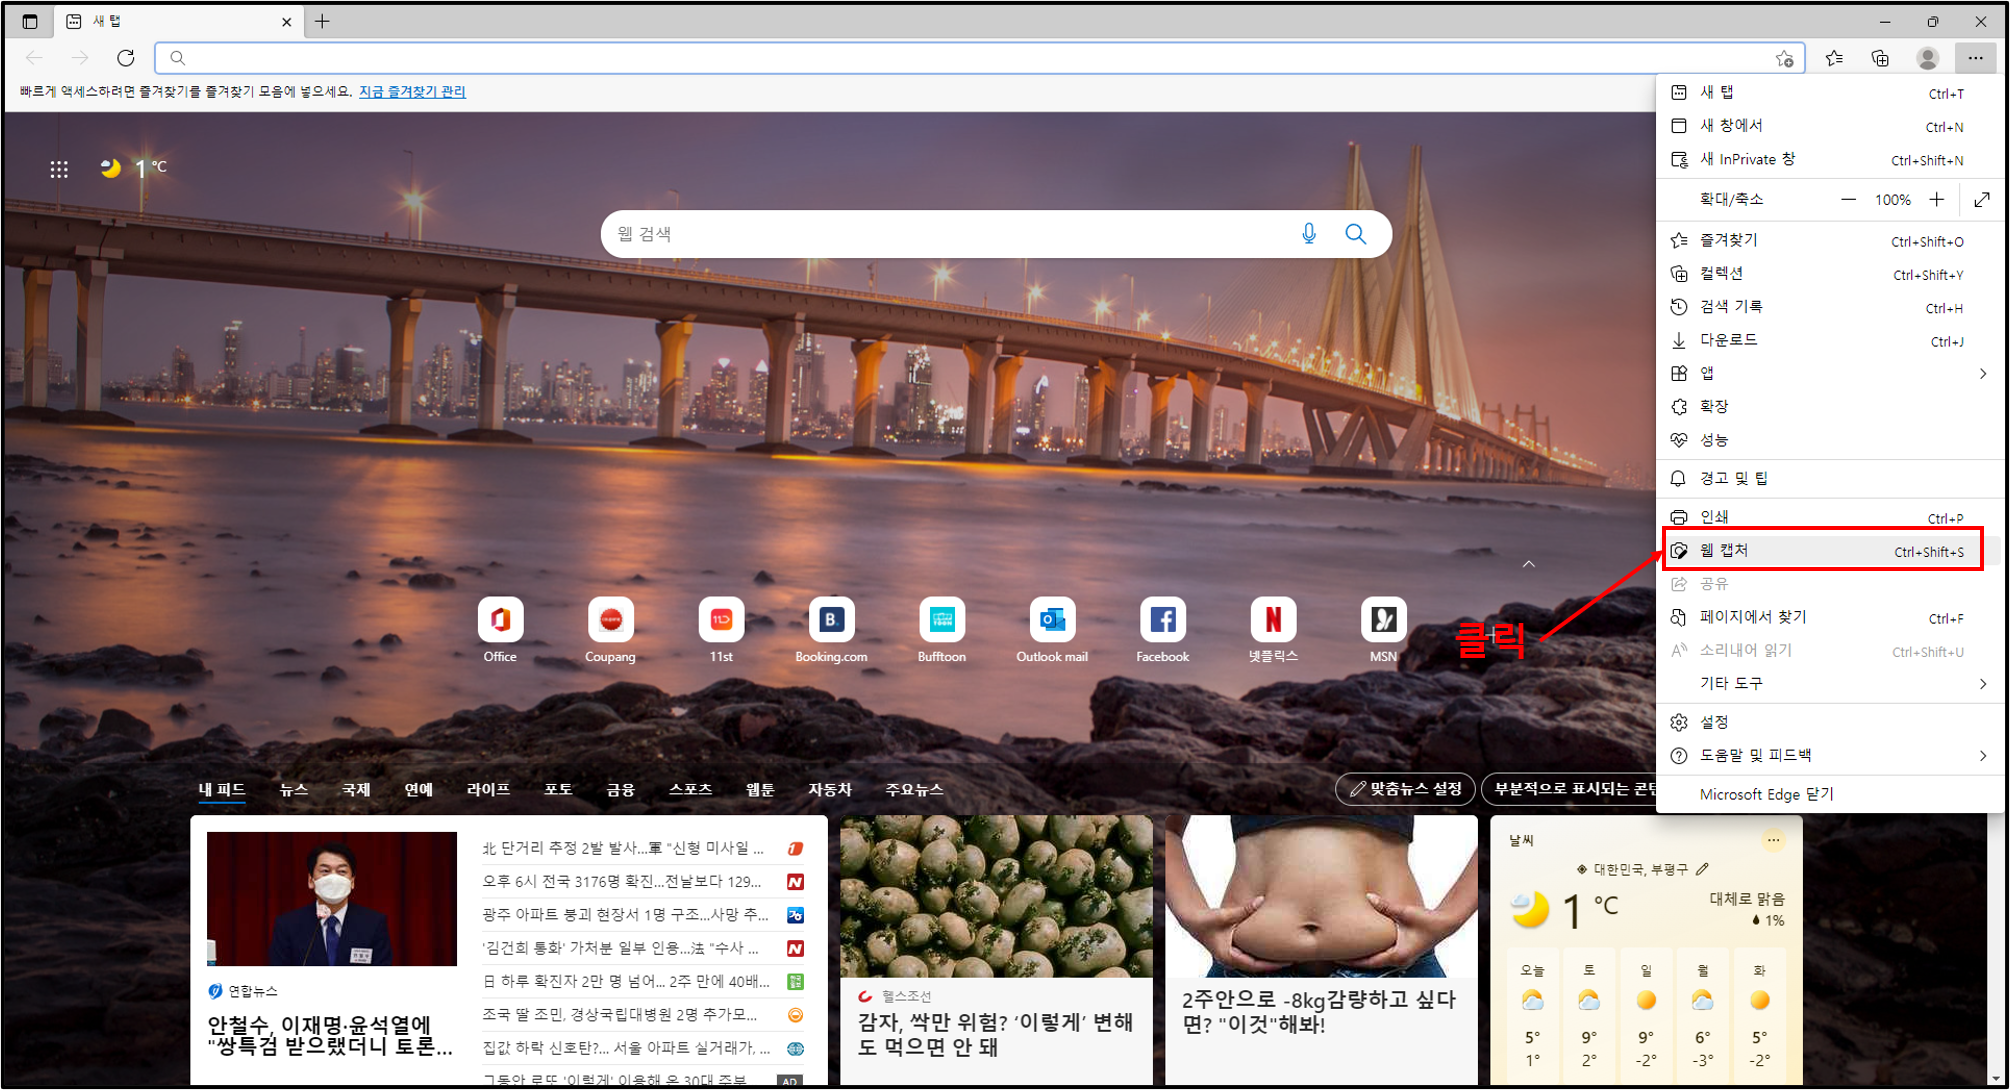Open the Netflix quick link tile
Viewport: 2010px width, 1090px height.
click(1272, 621)
